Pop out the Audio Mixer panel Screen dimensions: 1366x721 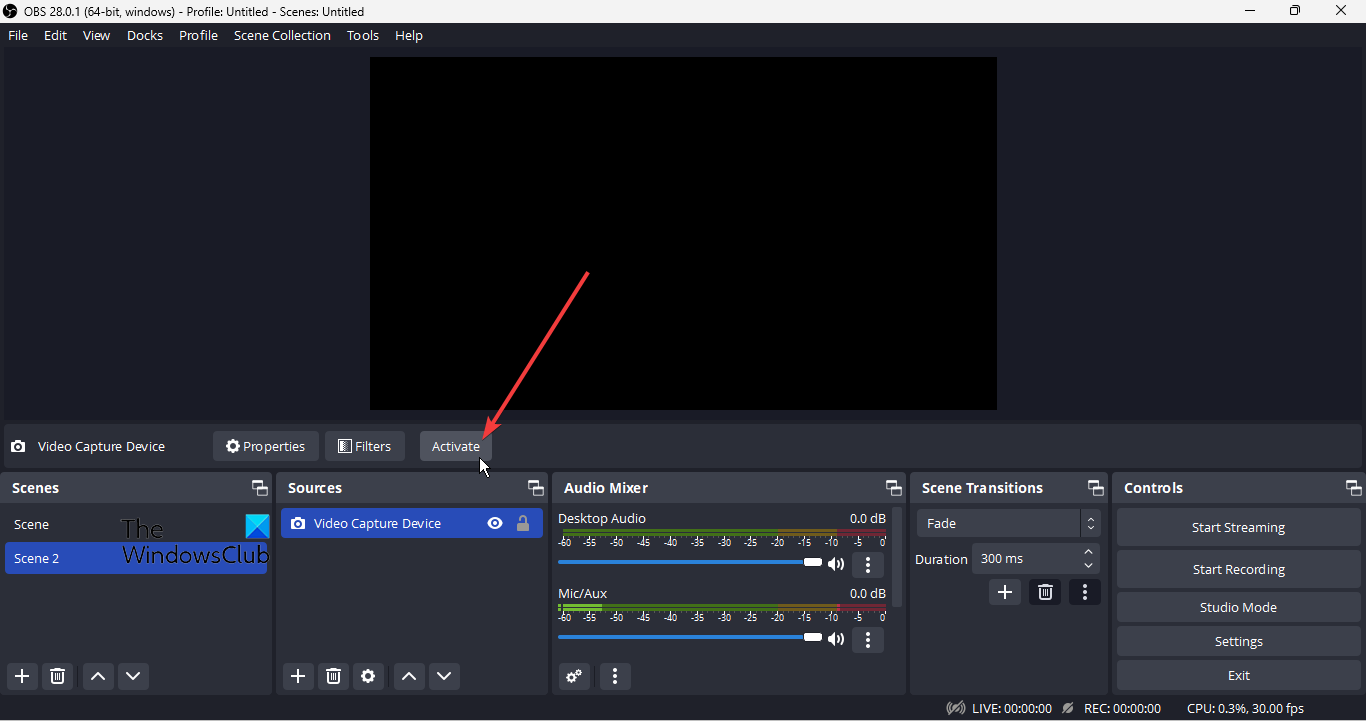[x=893, y=487]
